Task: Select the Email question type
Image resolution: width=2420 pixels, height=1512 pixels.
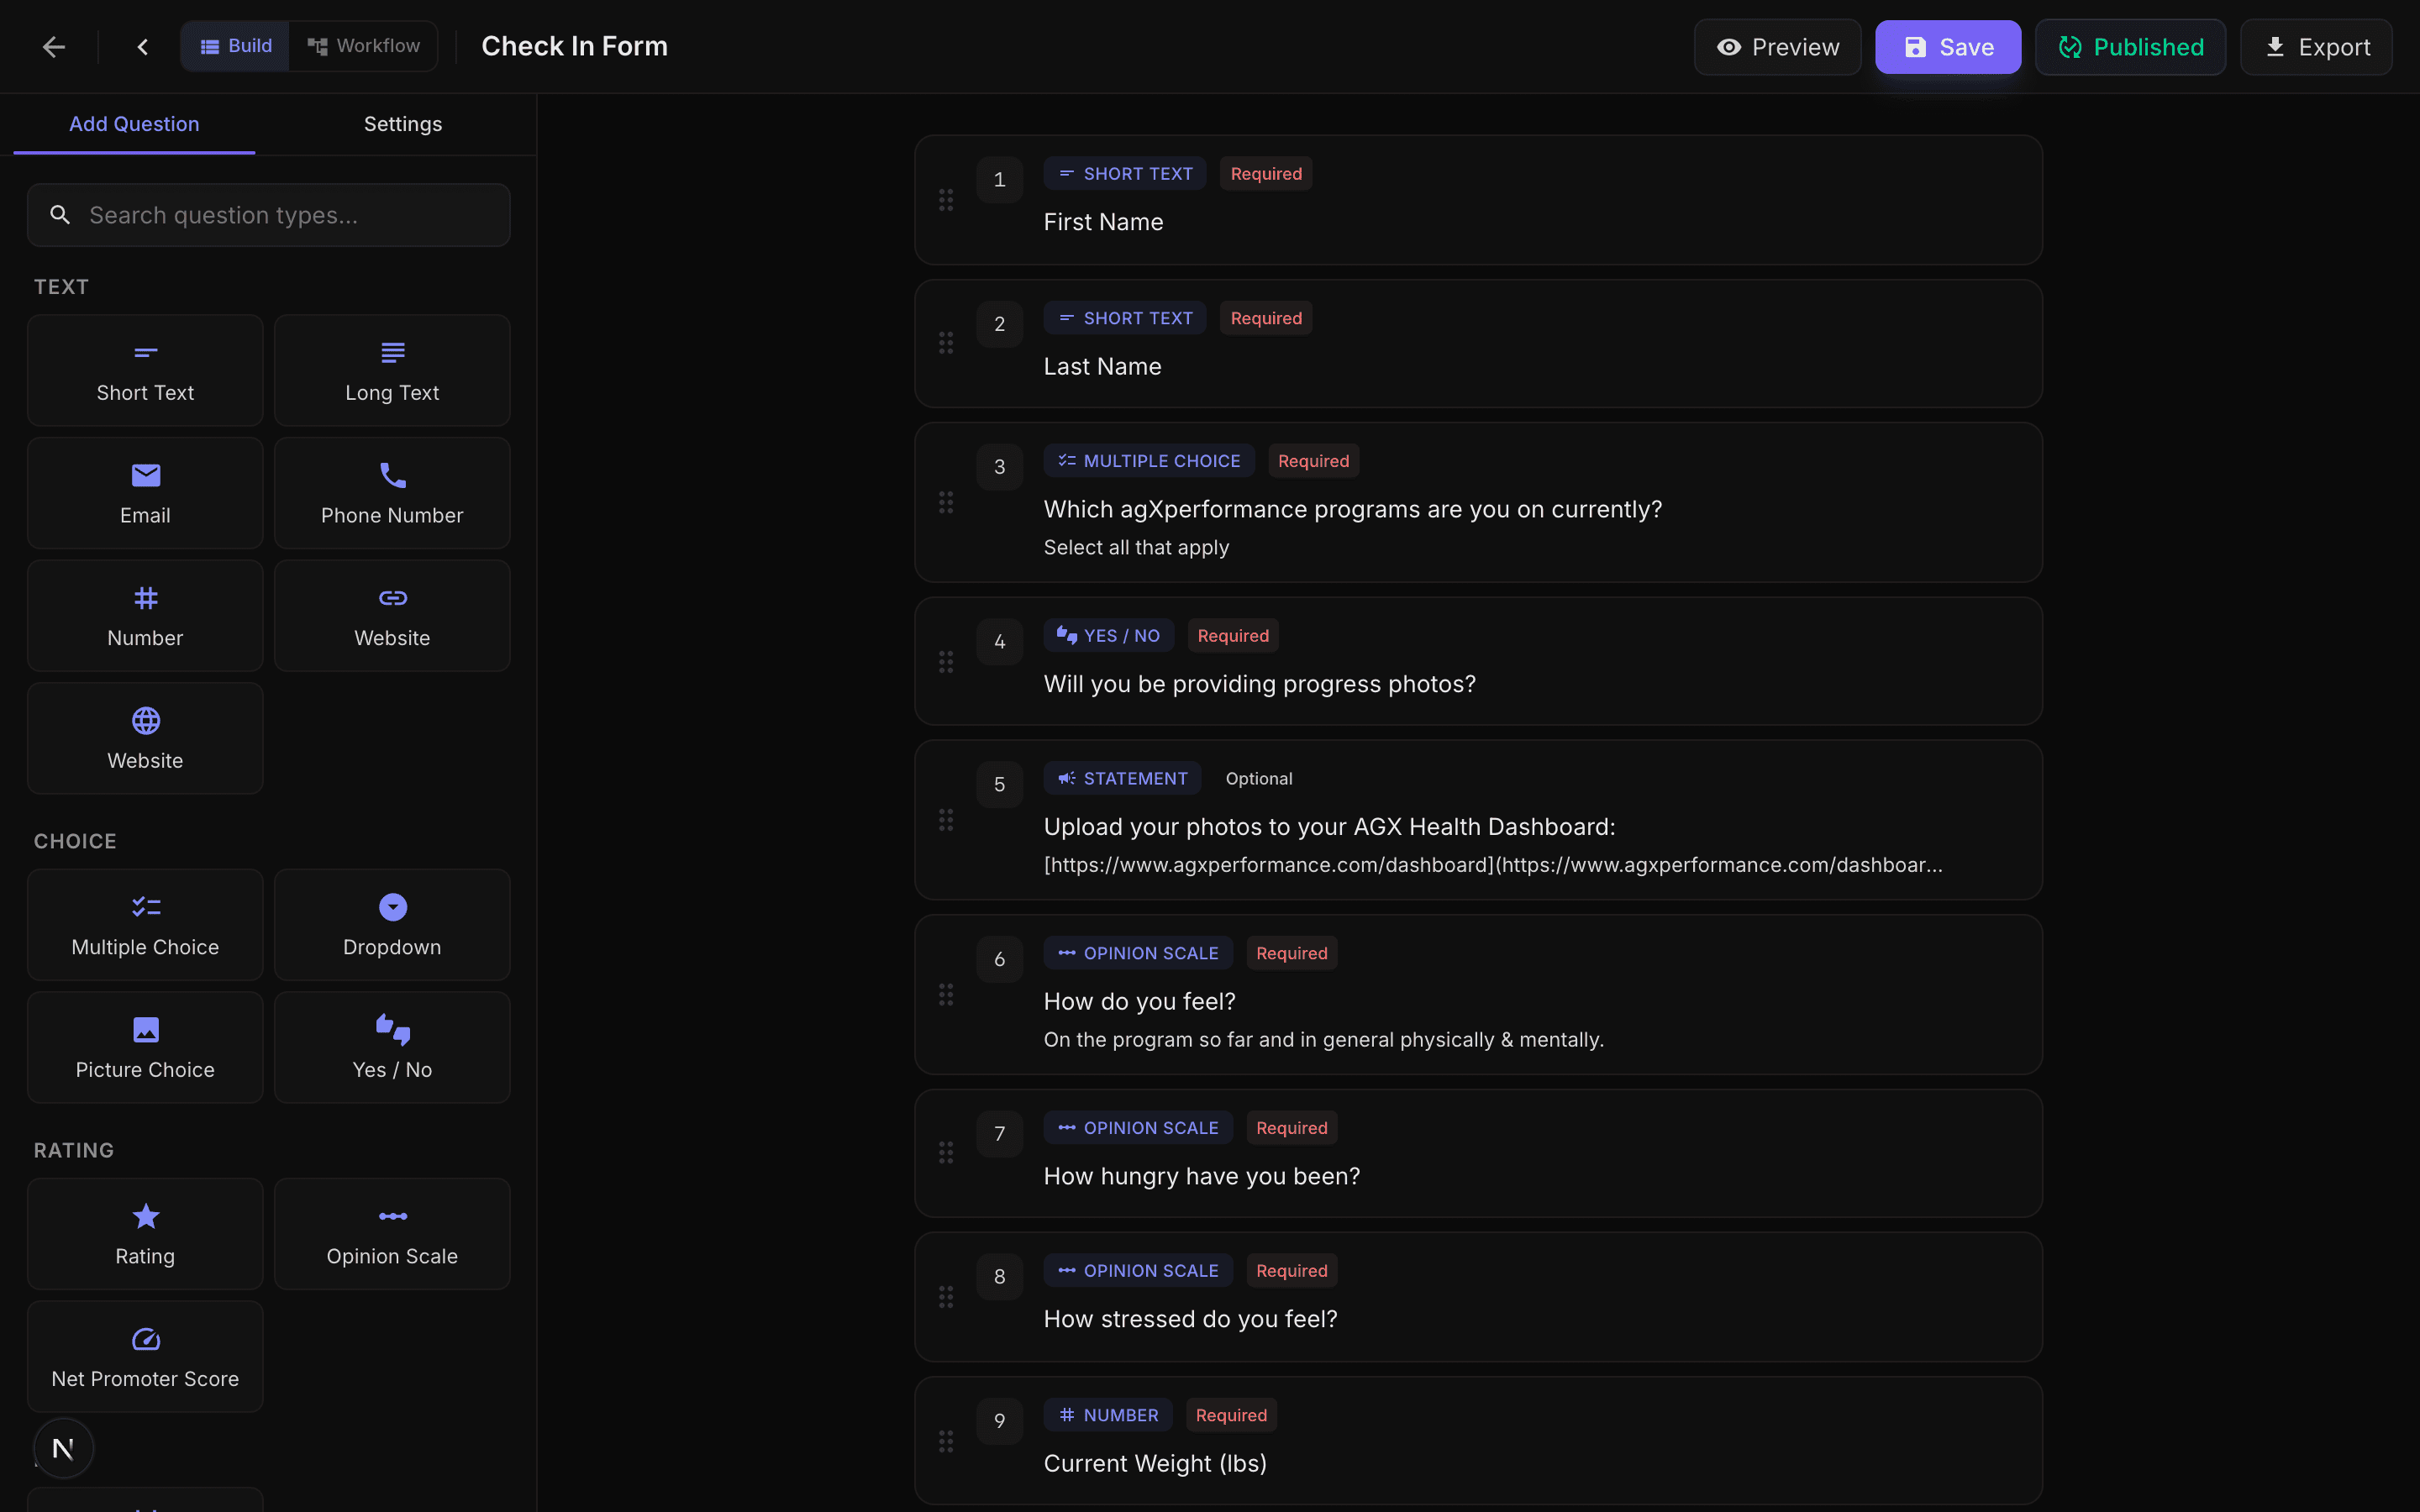Action: tap(145, 492)
